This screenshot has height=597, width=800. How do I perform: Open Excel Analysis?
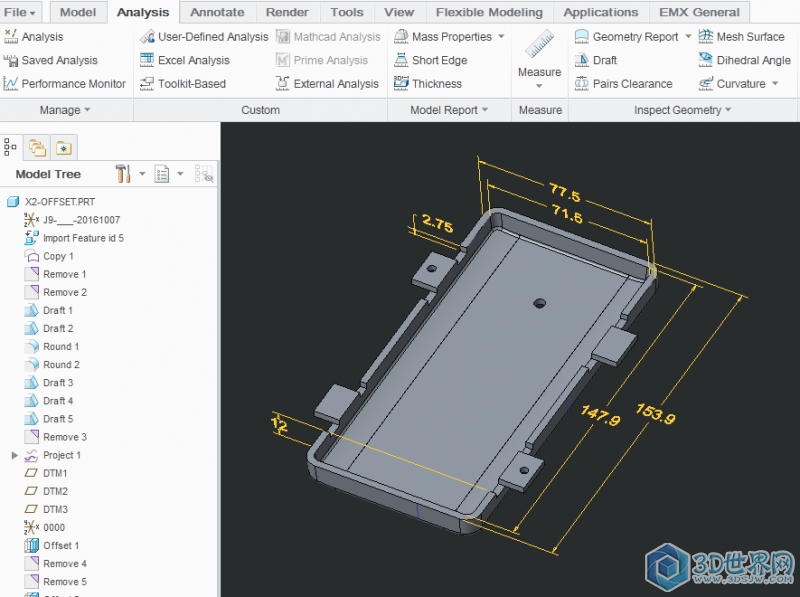pos(185,60)
